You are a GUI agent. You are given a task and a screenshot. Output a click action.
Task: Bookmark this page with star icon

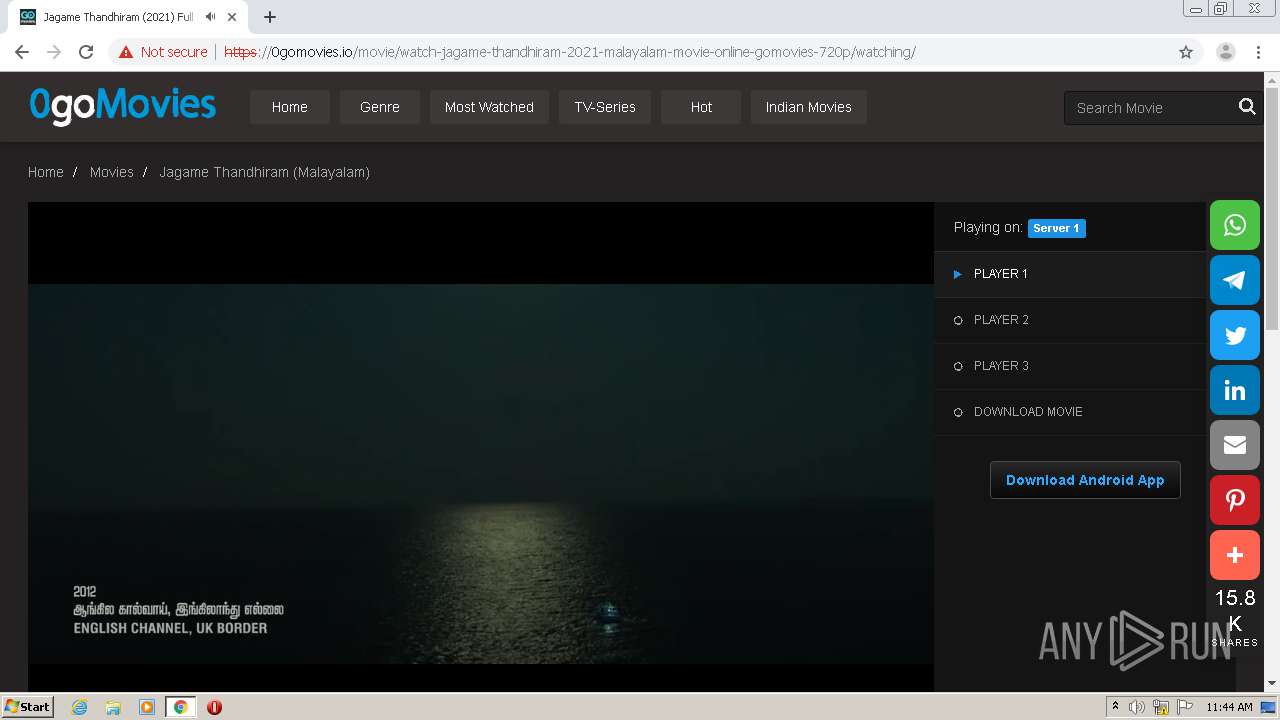coord(1186,52)
